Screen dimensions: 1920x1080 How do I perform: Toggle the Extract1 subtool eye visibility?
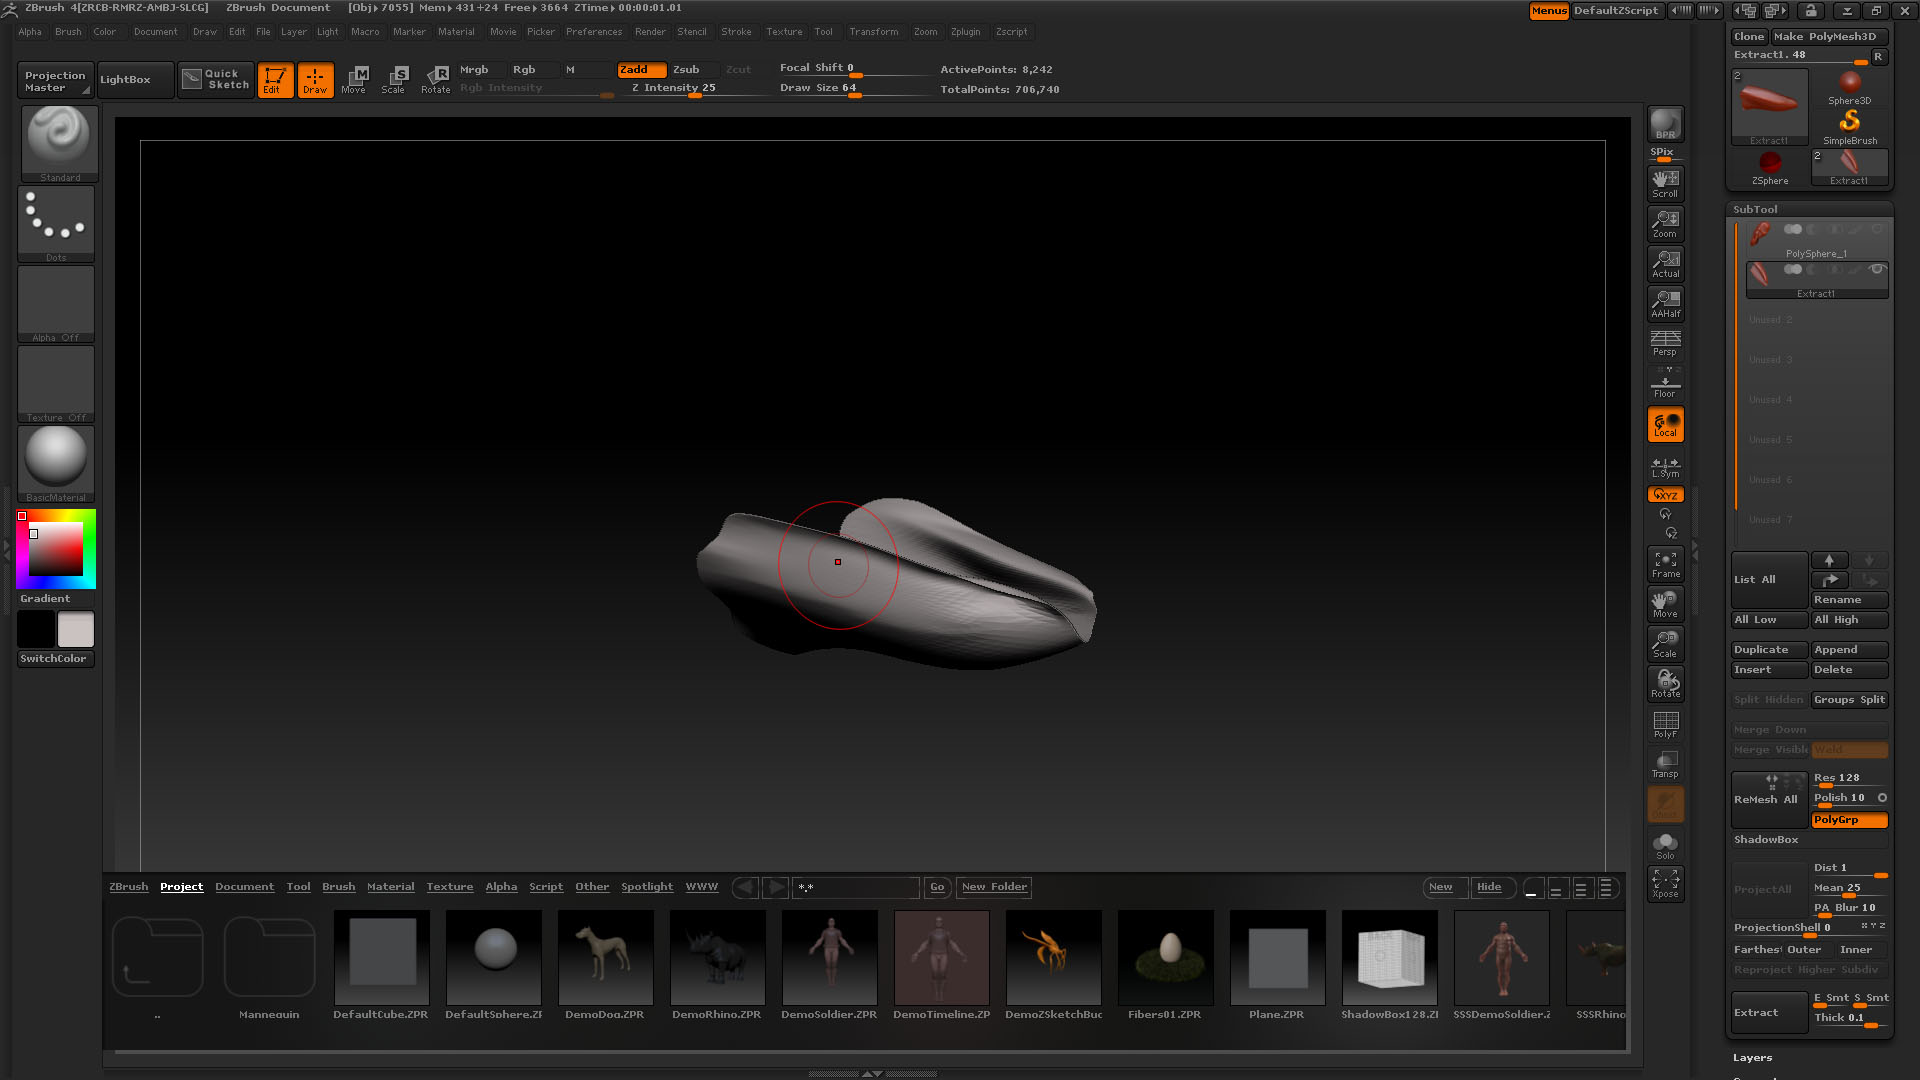tap(1877, 269)
